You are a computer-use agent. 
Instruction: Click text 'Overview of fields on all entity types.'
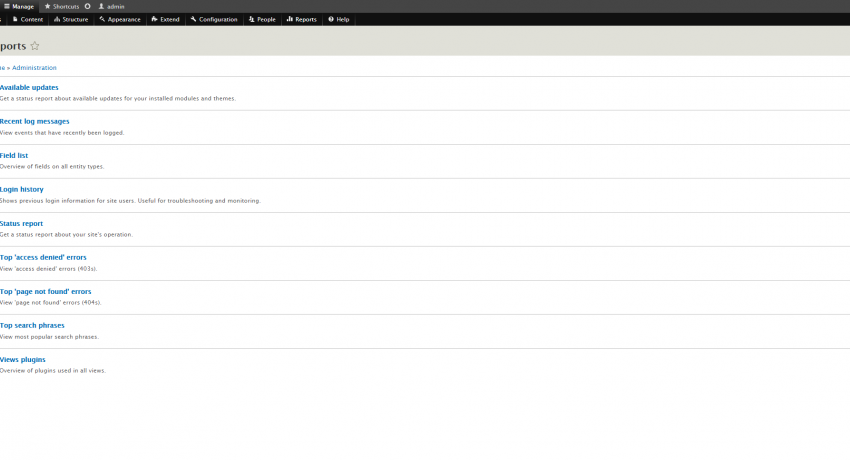(x=52, y=166)
